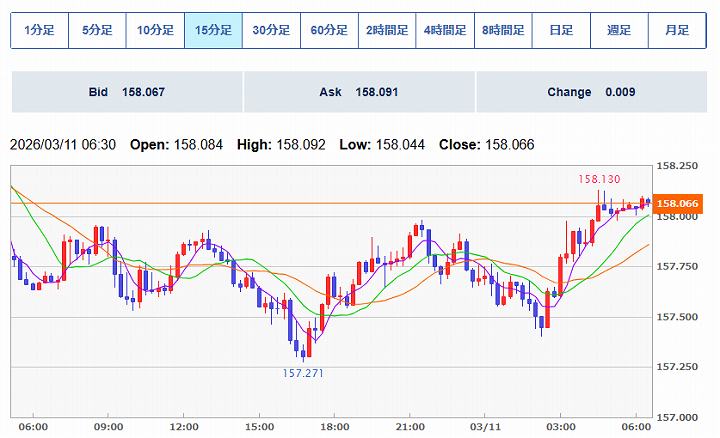Click the 18:00 label on the time axis
The image size is (720, 438).
pos(334,426)
